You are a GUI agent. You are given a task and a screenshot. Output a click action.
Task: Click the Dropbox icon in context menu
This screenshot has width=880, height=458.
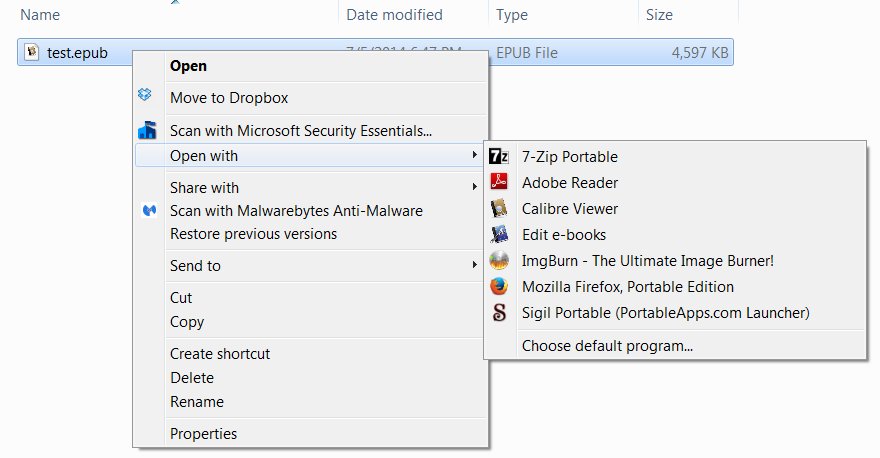147,97
